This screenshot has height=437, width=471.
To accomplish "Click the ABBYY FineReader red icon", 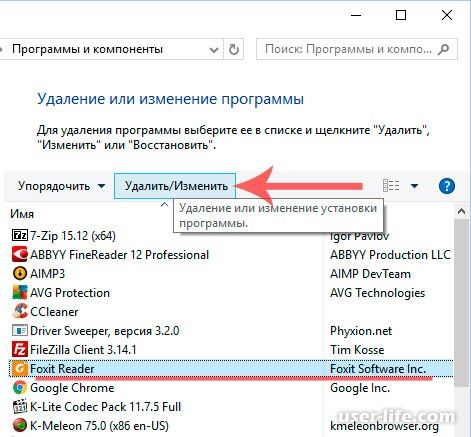I will tap(20, 254).
